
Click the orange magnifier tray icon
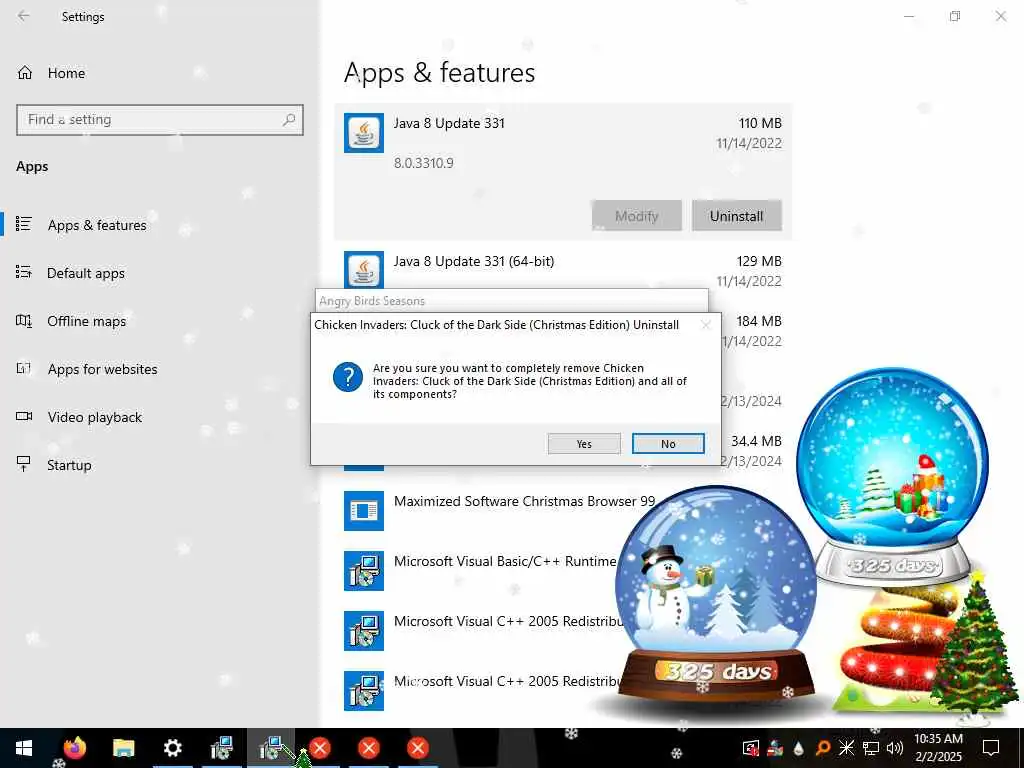[x=823, y=748]
